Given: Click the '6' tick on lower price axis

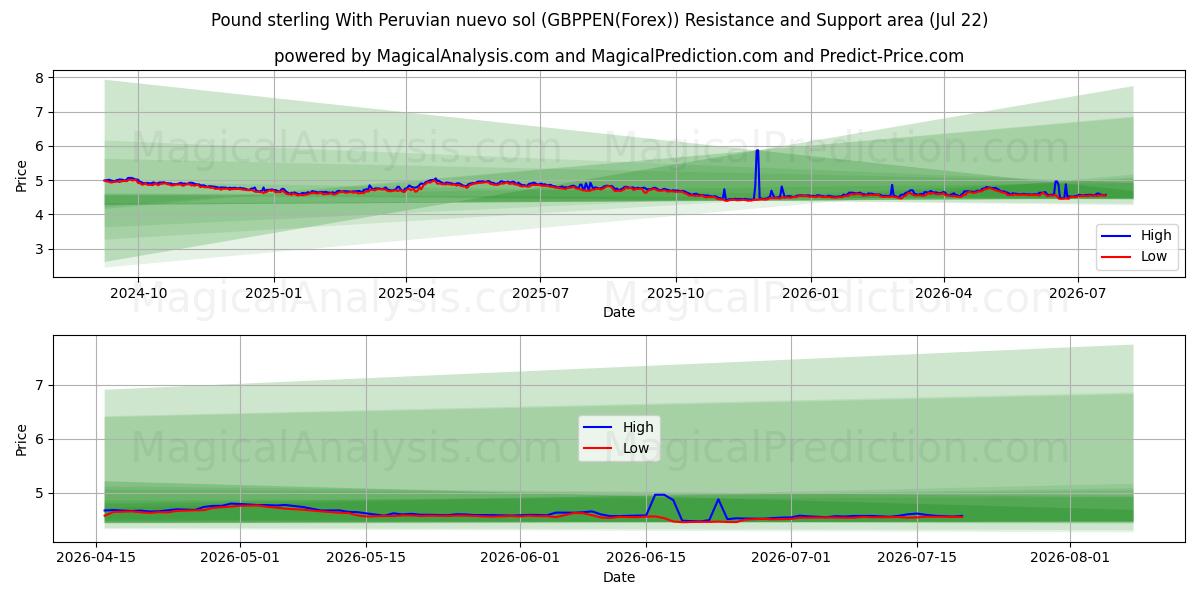Looking at the screenshot, I should coord(38,439).
